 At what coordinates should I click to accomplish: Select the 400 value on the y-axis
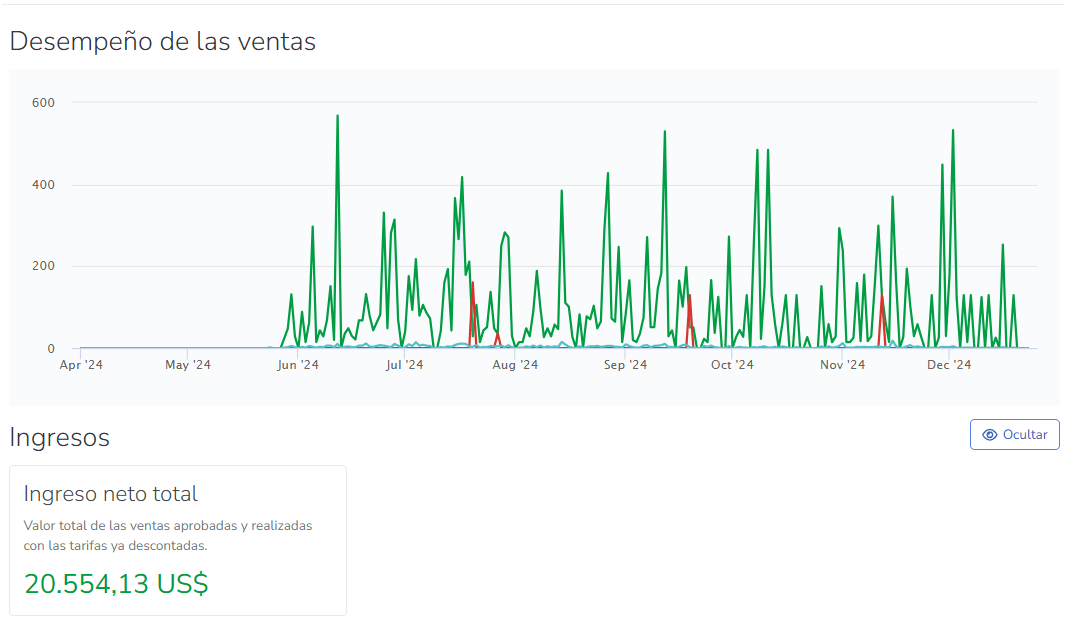(43, 185)
